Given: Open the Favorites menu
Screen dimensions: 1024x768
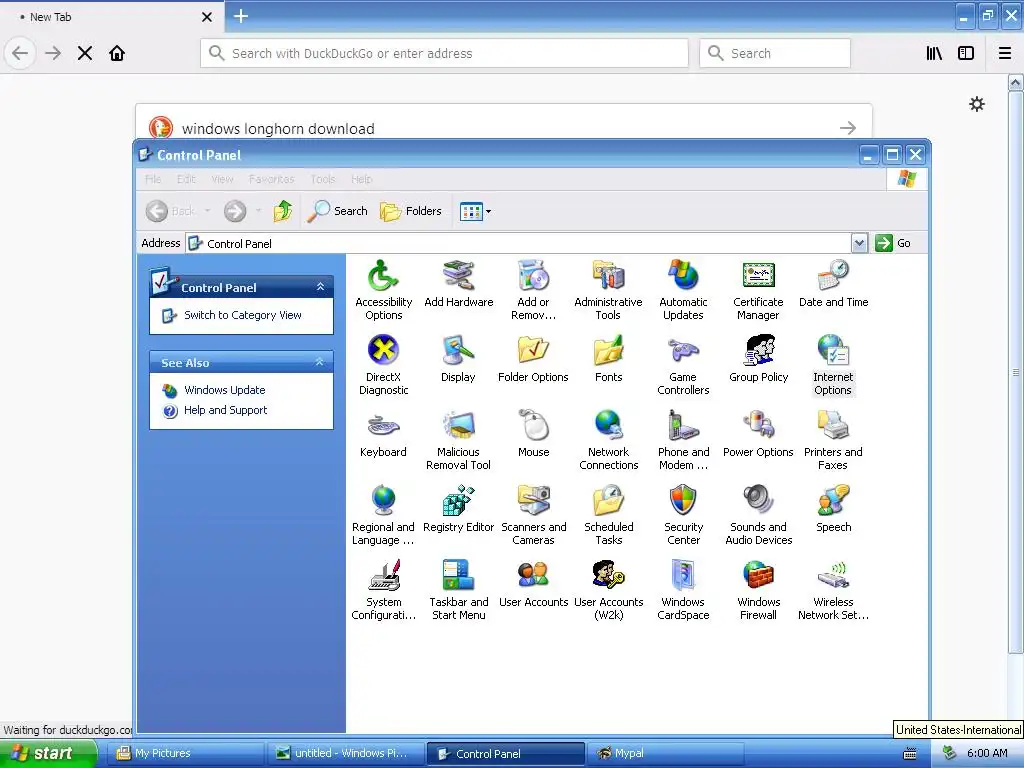Looking at the screenshot, I should click(271, 179).
